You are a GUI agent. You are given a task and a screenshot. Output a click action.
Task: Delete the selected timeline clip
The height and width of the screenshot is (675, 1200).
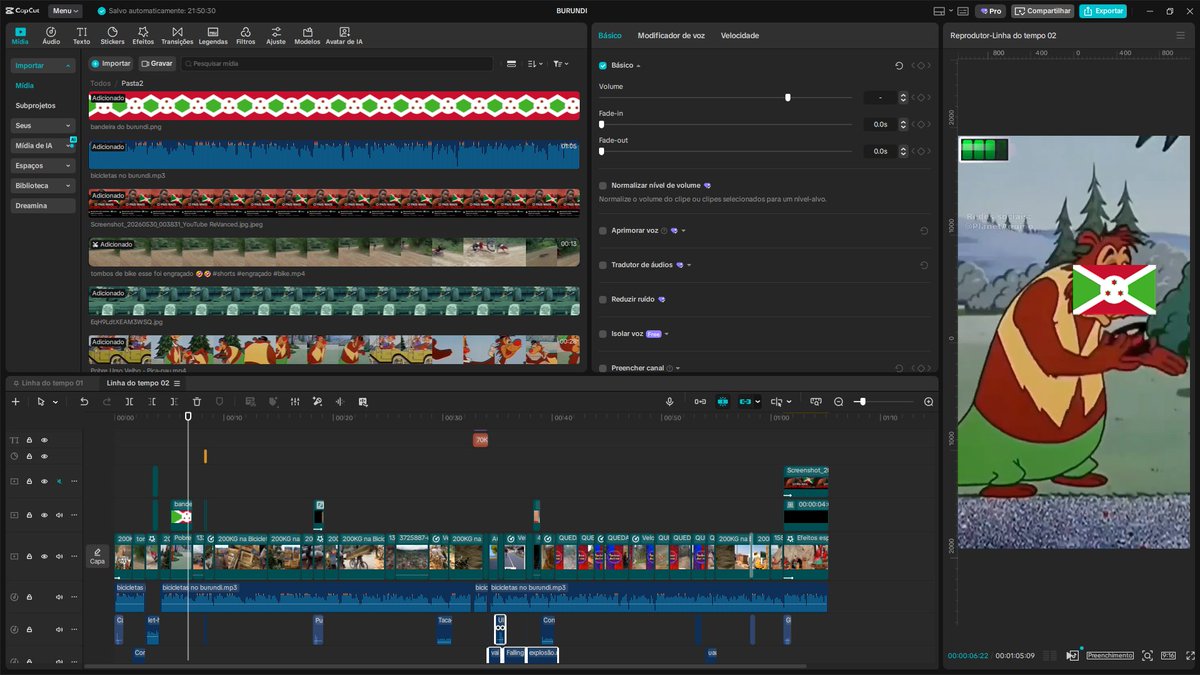pyautogui.click(x=197, y=401)
